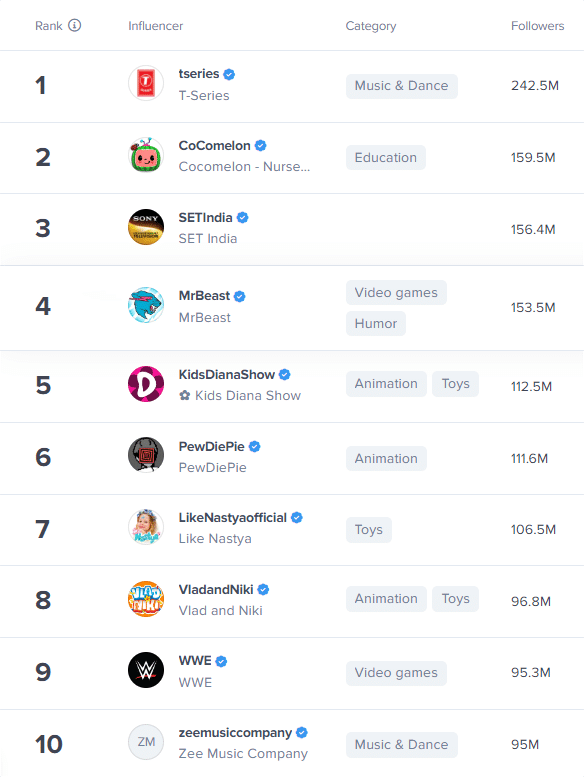Open the T-Series channel avatar
The image size is (584, 777).
pyautogui.click(x=146, y=83)
